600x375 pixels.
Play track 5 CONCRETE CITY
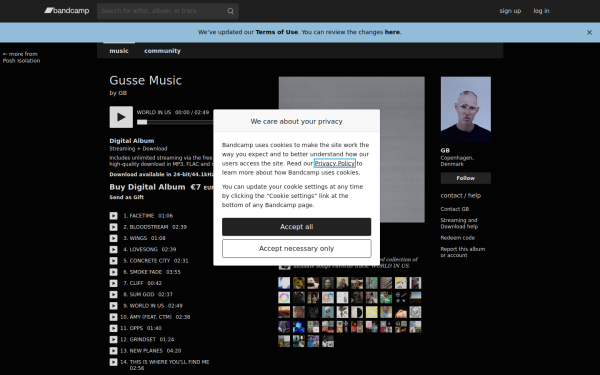point(114,261)
